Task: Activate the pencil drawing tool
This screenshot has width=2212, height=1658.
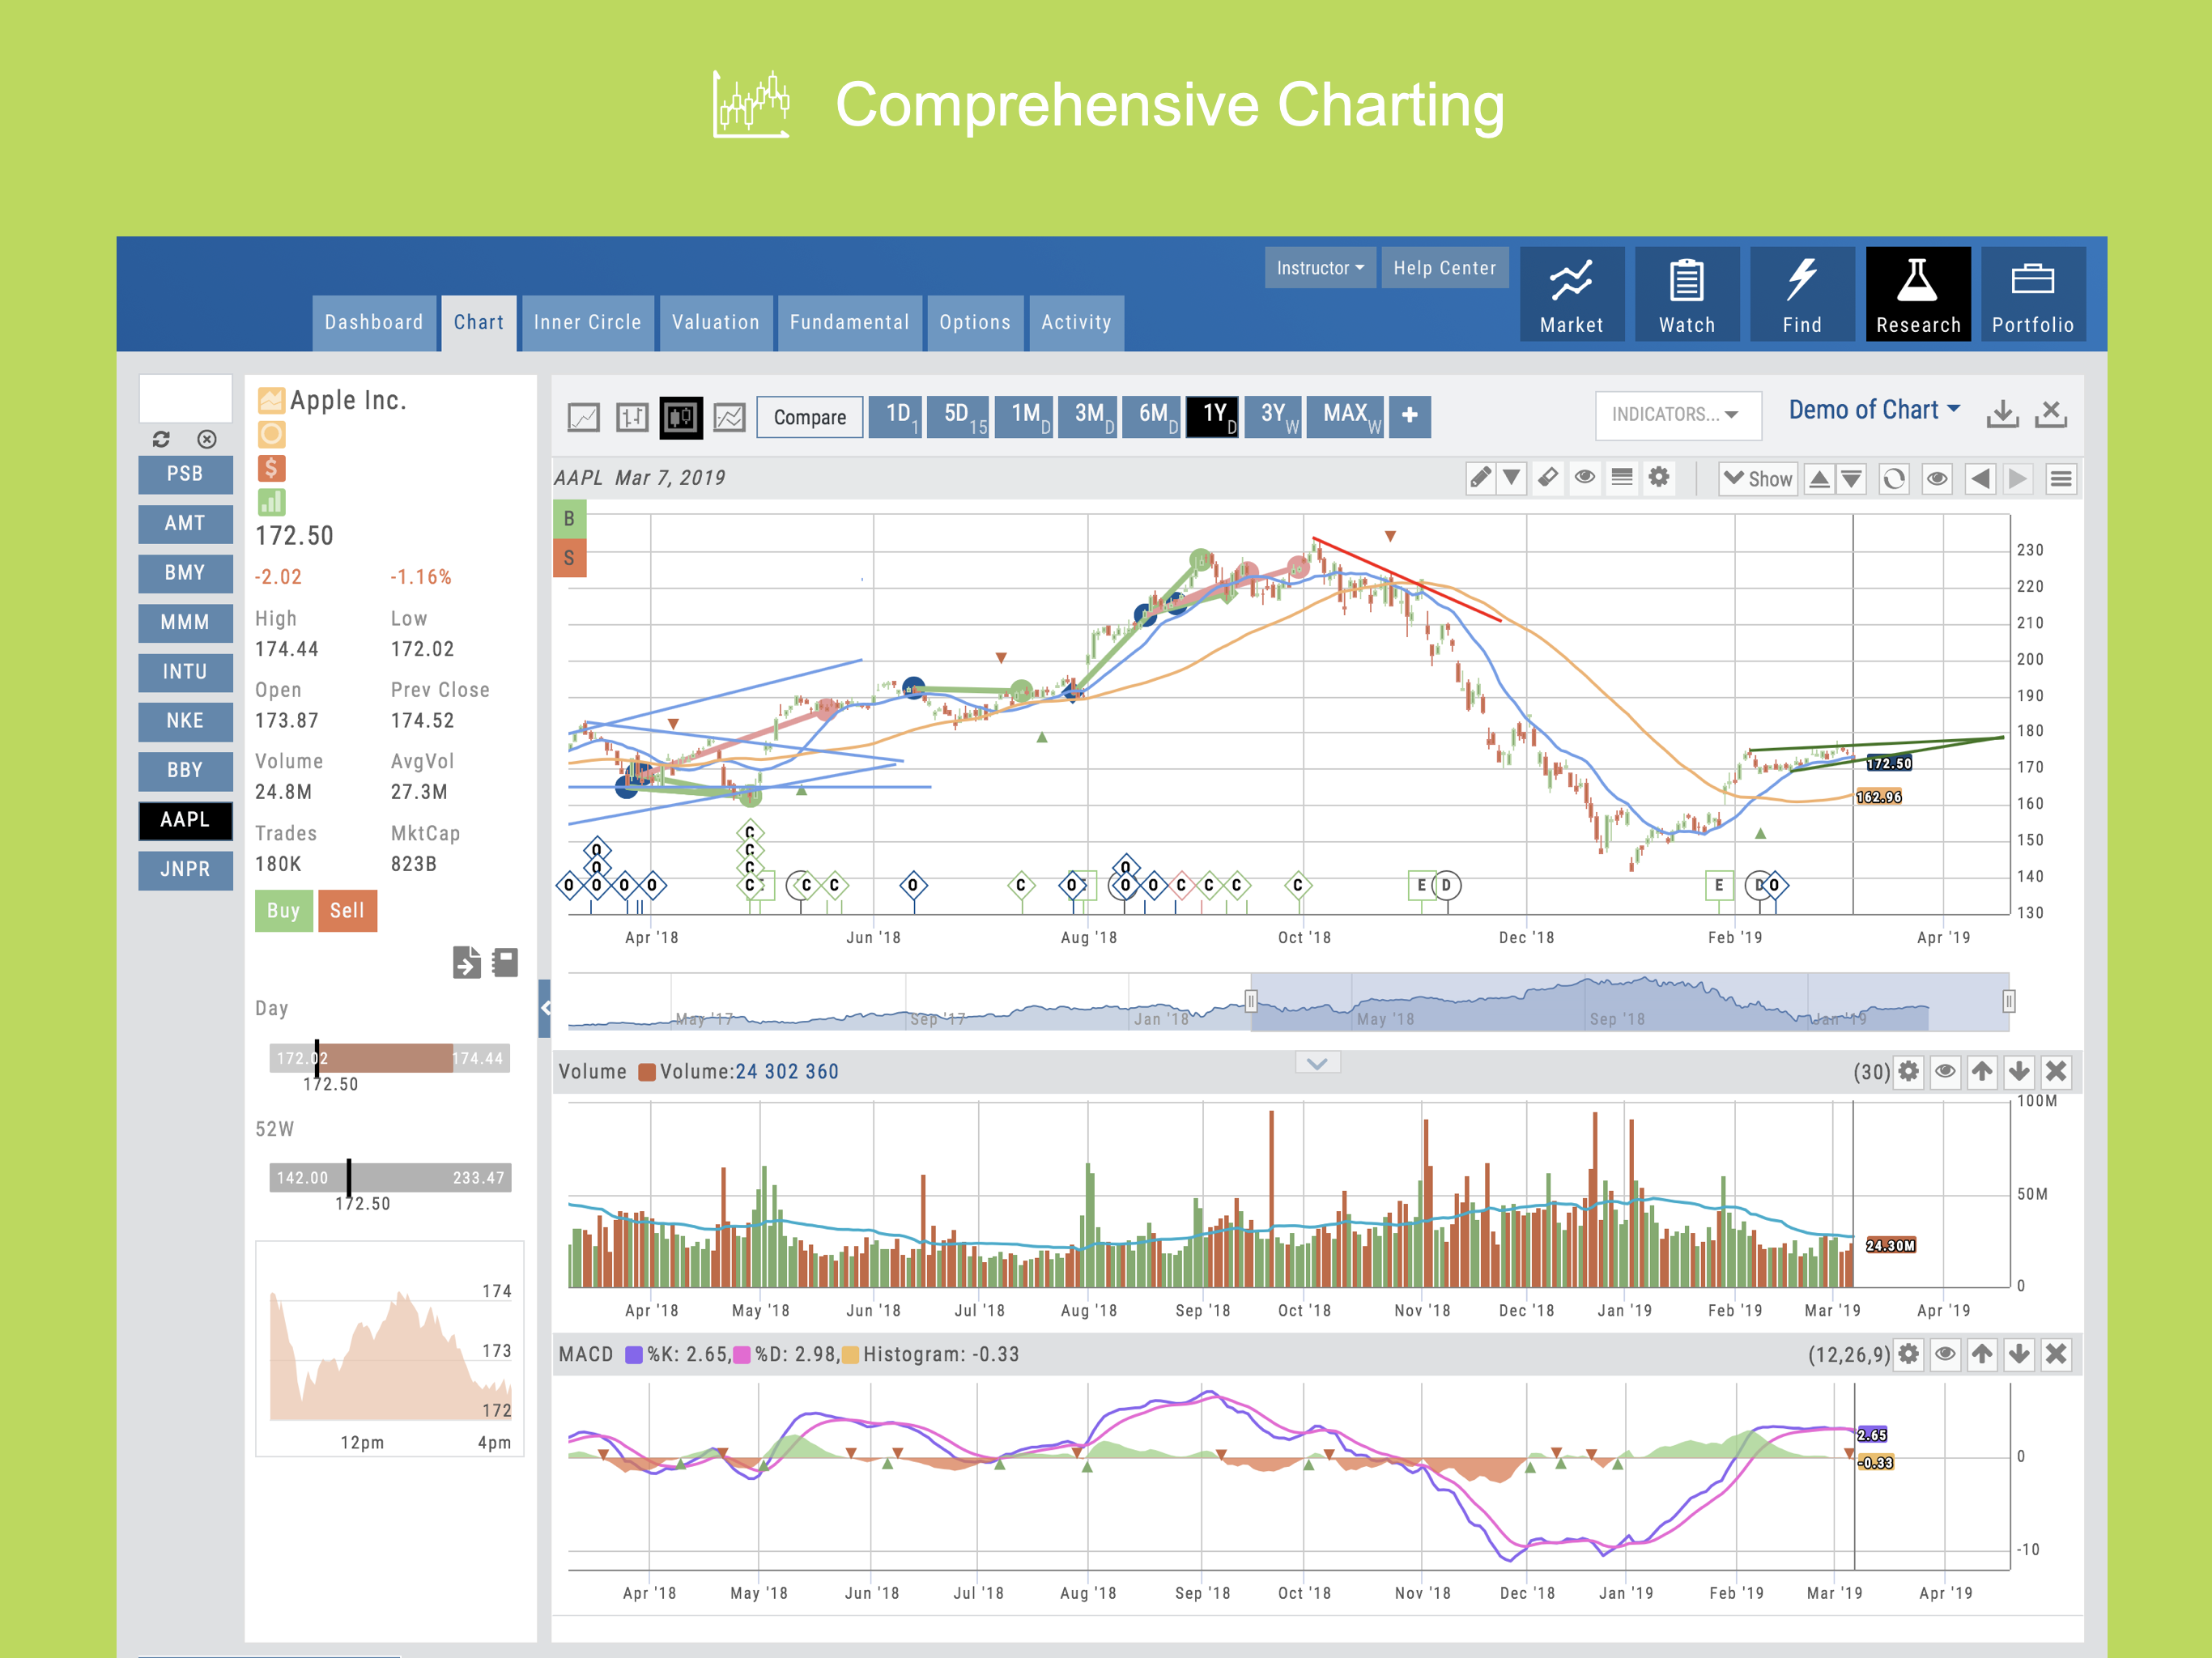Action: click(1480, 478)
